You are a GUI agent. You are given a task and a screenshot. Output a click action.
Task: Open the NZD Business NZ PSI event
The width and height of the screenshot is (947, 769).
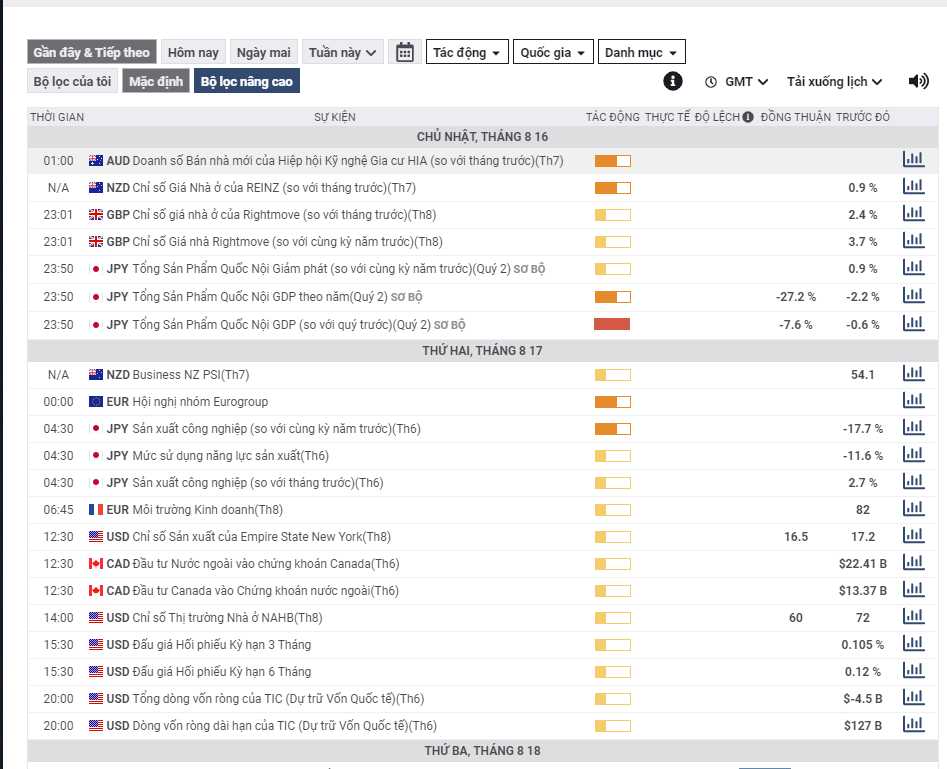click(190, 374)
